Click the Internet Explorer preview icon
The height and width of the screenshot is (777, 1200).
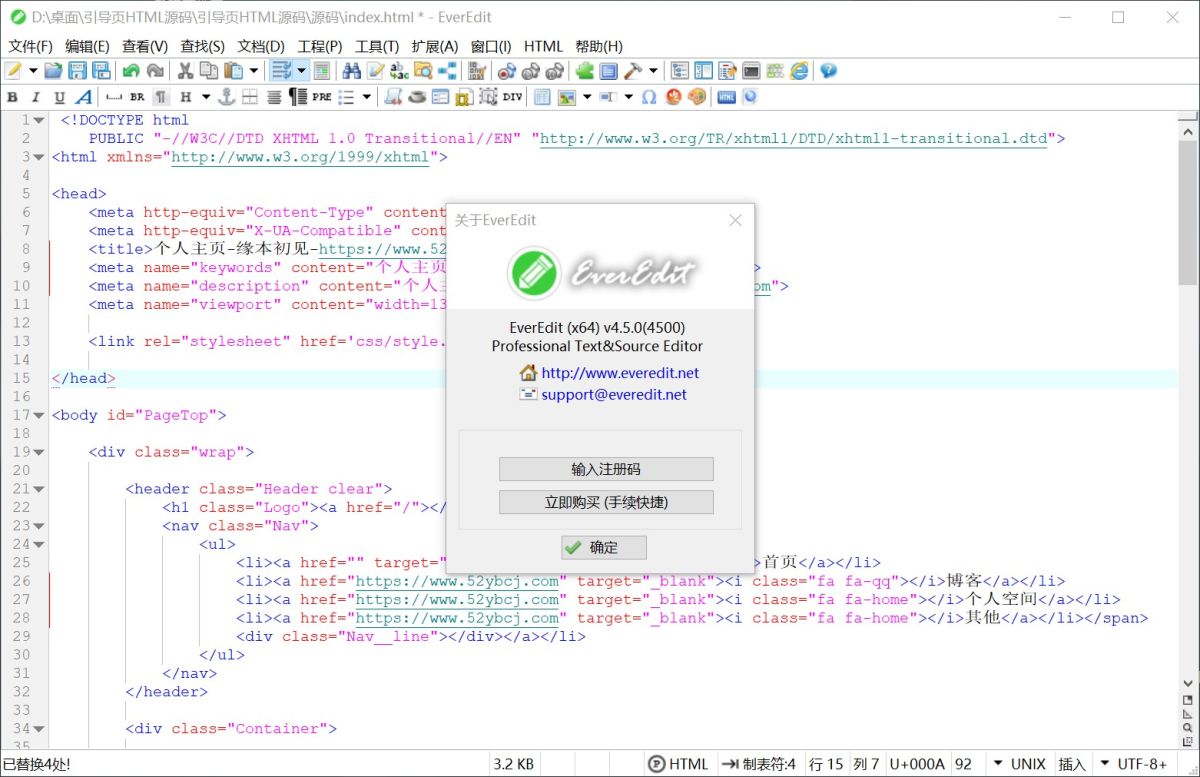(x=799, y=71)
